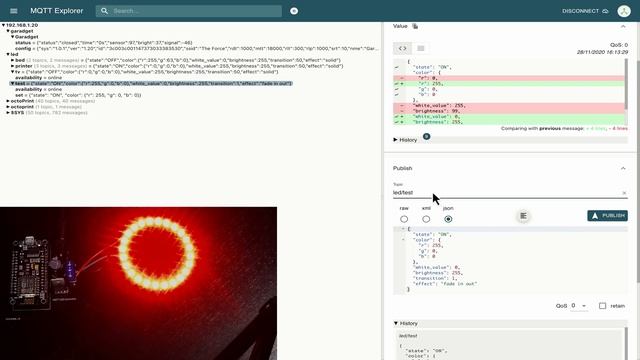Click the QoS: 0 label

pos(619,45)
